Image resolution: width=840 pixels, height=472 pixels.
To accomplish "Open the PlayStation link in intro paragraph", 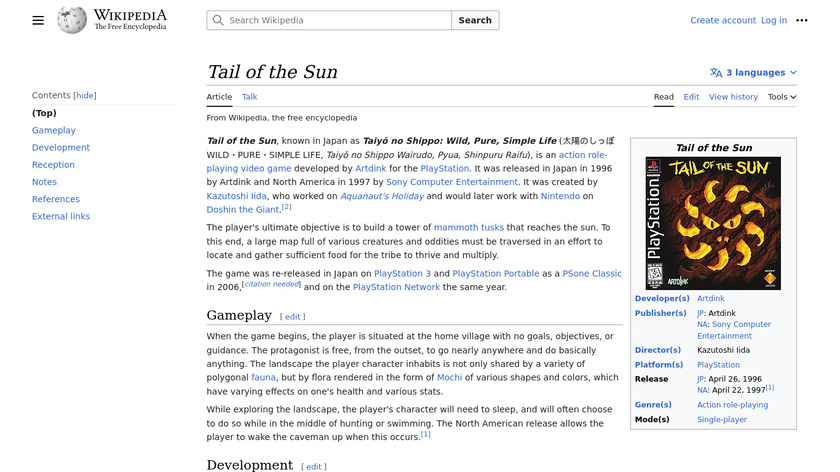I will pos(444,168).
